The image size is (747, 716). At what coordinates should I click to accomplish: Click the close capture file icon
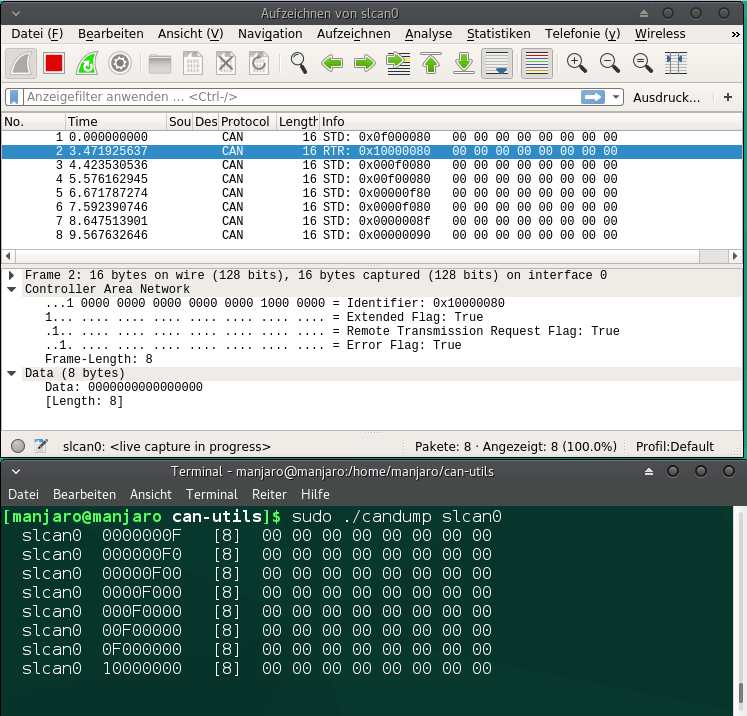[x=226, y=63]
